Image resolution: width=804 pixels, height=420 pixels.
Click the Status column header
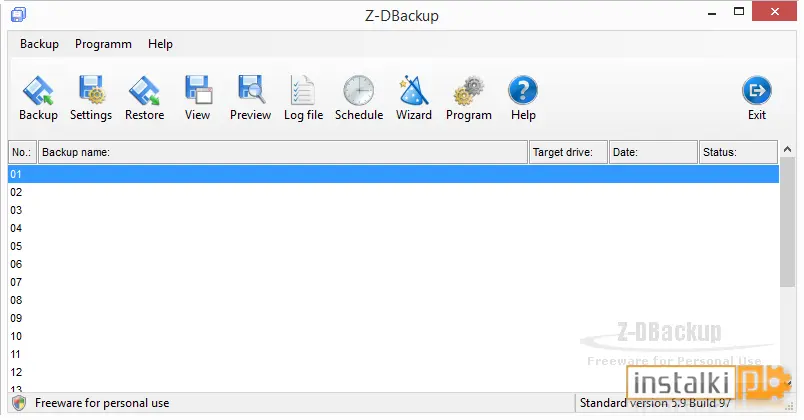(738, 152)
